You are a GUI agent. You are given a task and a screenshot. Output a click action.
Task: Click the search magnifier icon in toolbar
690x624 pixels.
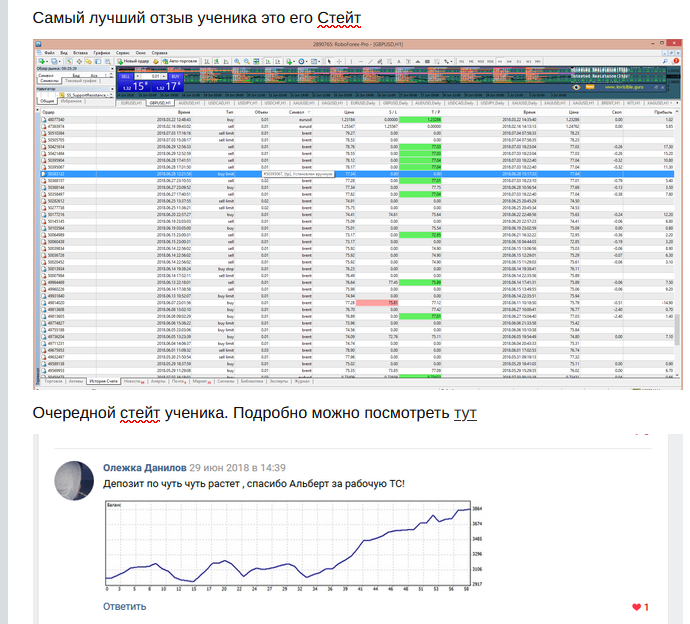(x=665, y=61)
